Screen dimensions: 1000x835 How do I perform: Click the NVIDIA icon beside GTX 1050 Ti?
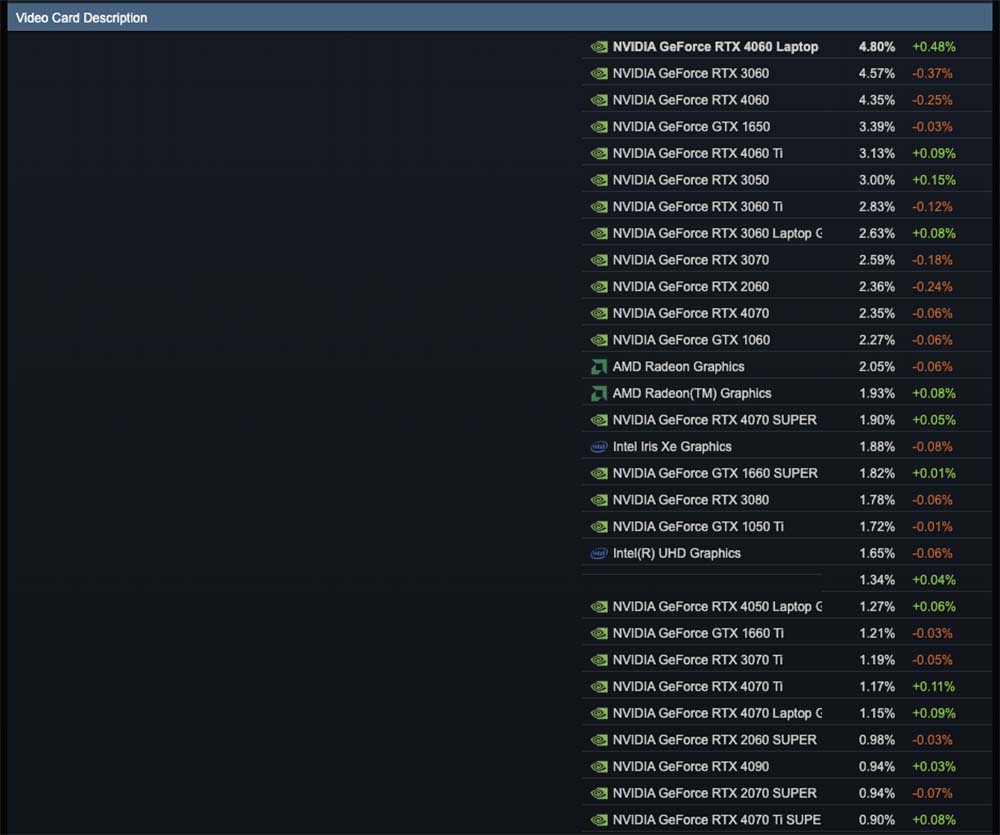point(599,527)
